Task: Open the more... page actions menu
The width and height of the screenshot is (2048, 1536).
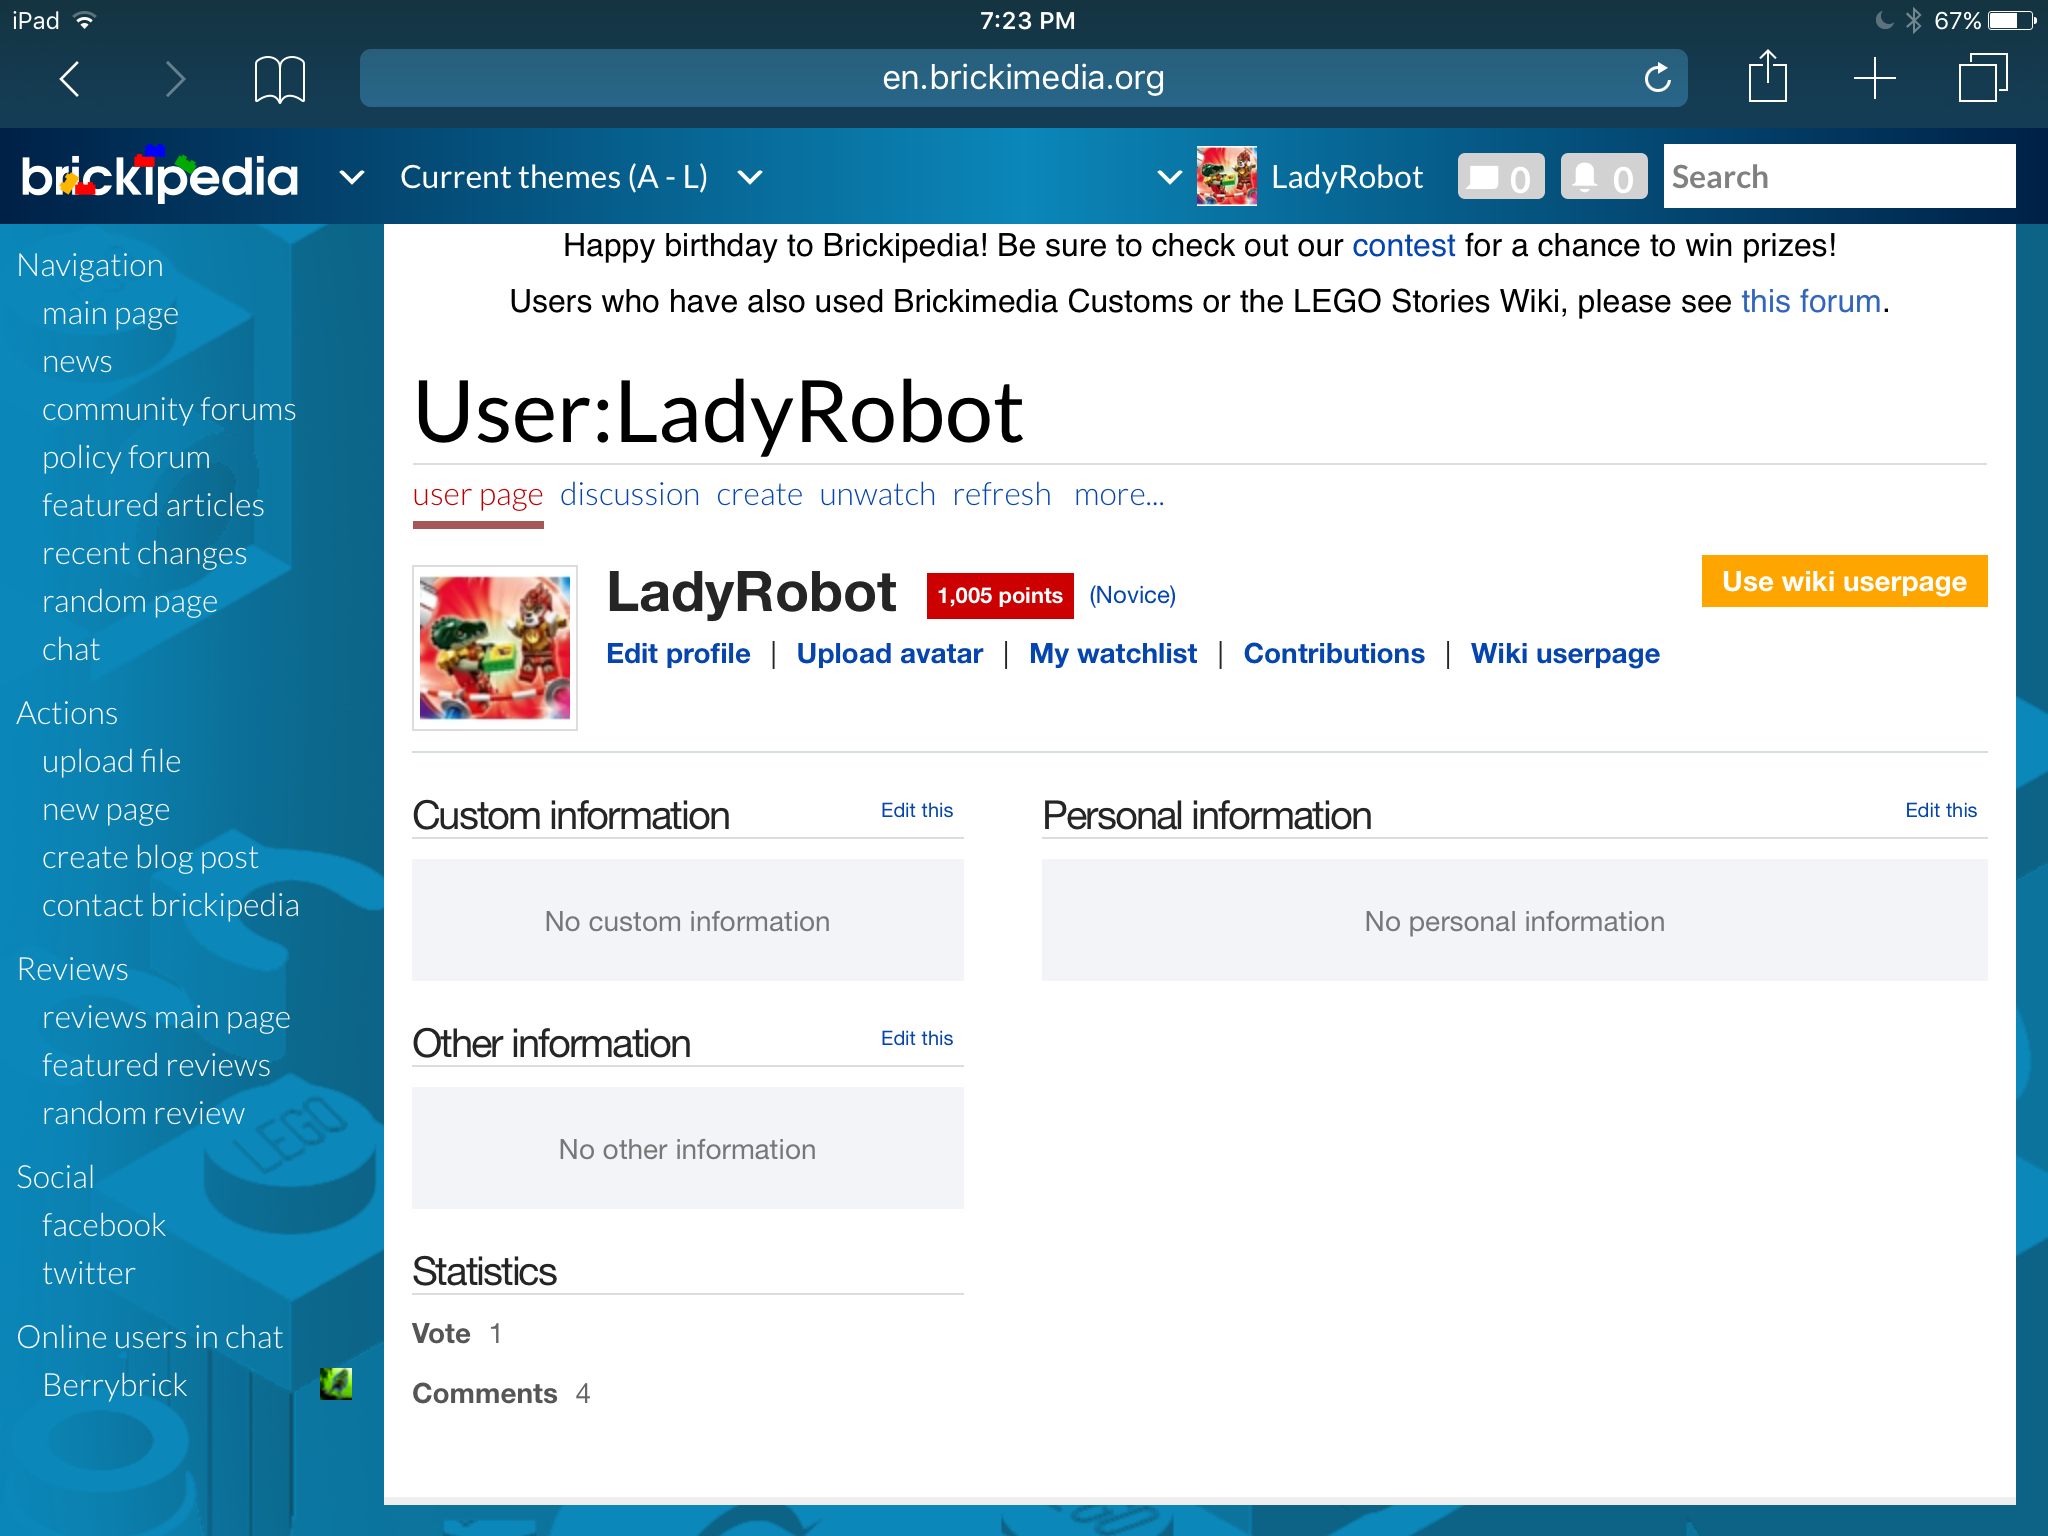Action: [x=1118, y=495]
